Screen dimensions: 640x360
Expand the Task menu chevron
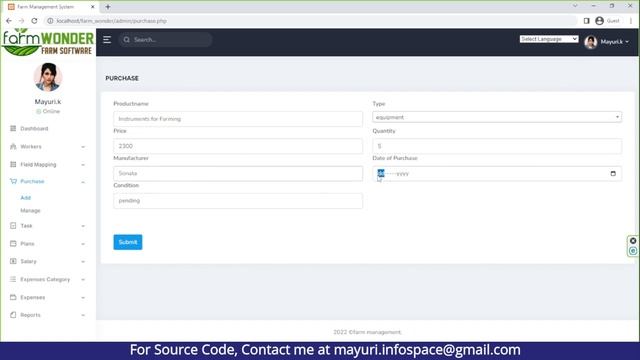tap(83, 226)
